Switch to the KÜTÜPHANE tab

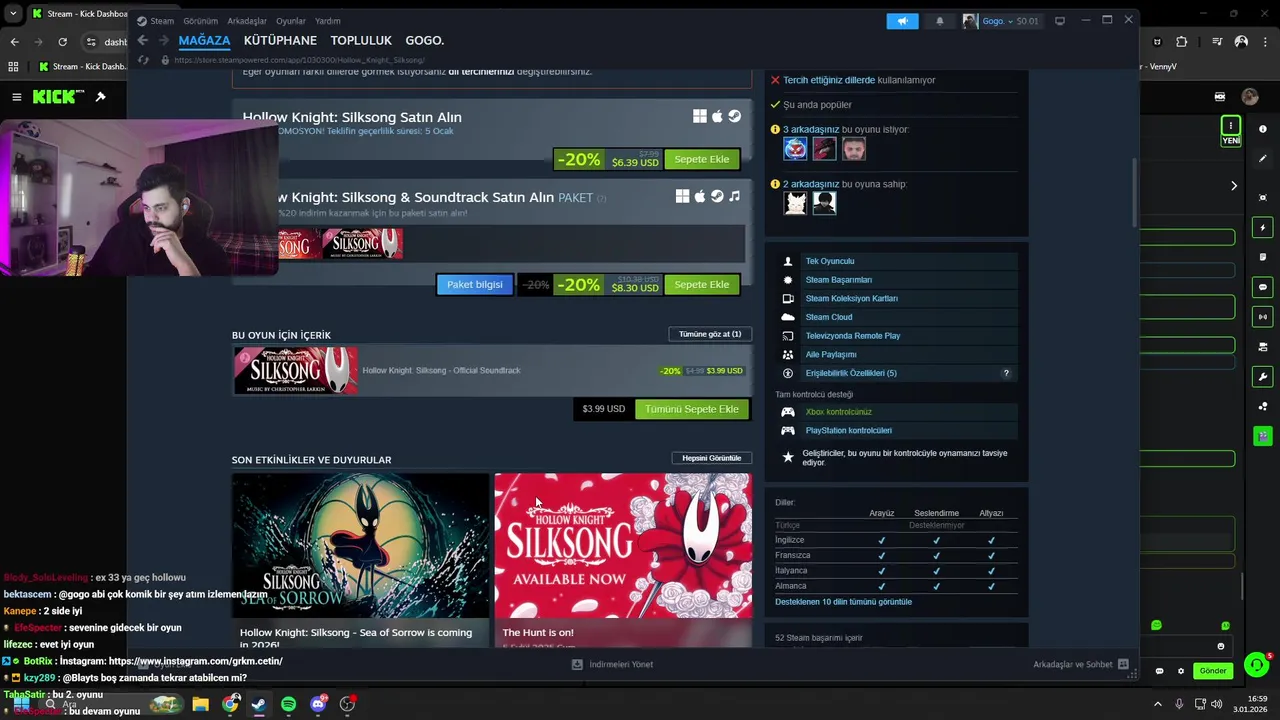point(280,40)
